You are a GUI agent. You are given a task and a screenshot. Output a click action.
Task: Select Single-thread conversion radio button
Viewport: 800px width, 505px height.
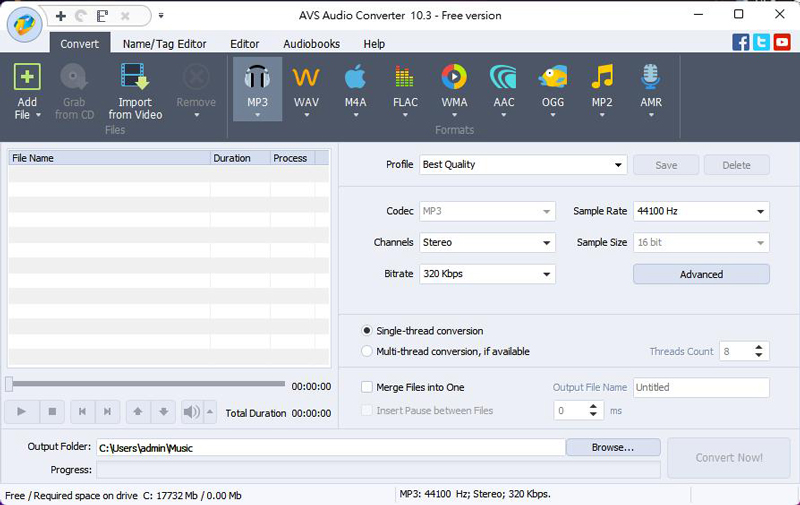coord(366,331)
